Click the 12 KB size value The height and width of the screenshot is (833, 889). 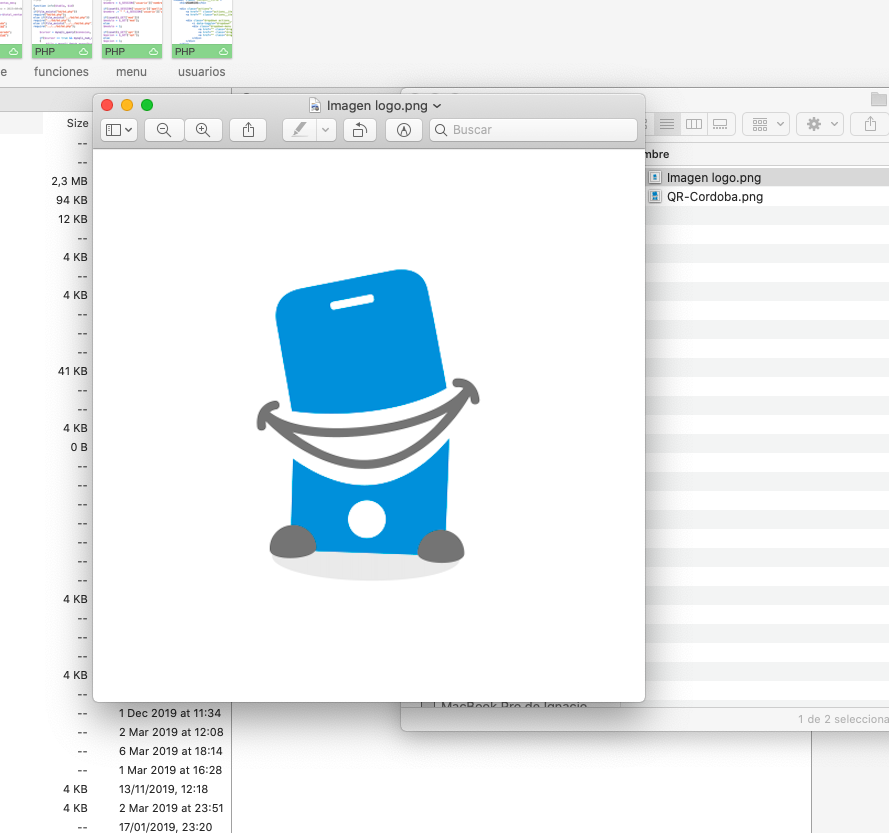click(73, 219)
